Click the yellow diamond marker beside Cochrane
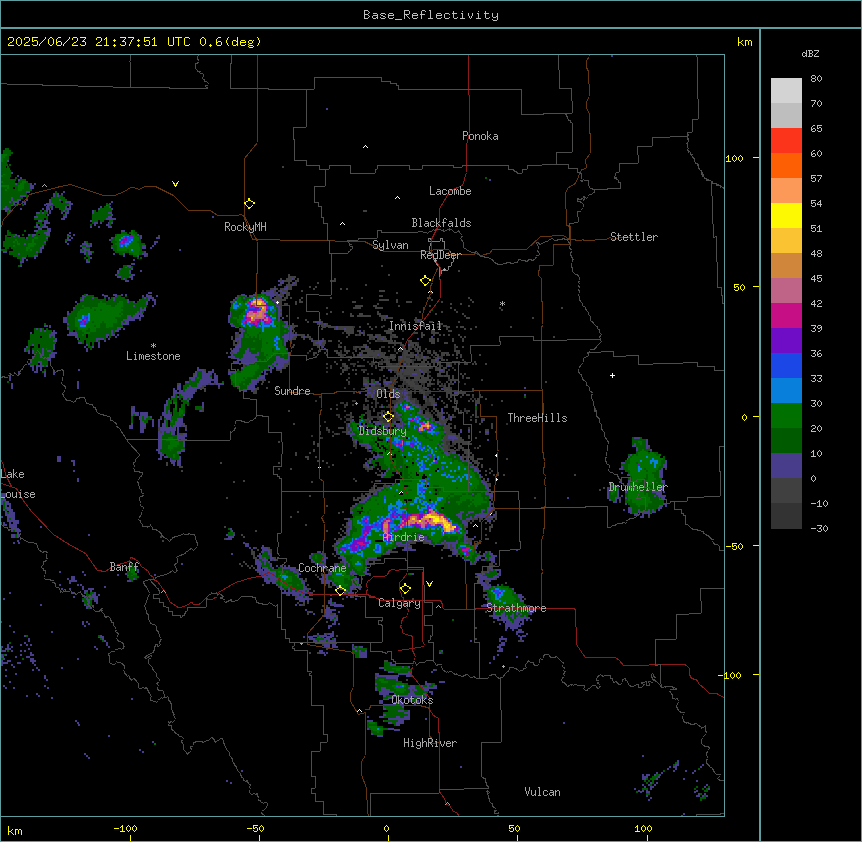The width and height of the screenshot is (862, 842). click(x=341, y=591)
